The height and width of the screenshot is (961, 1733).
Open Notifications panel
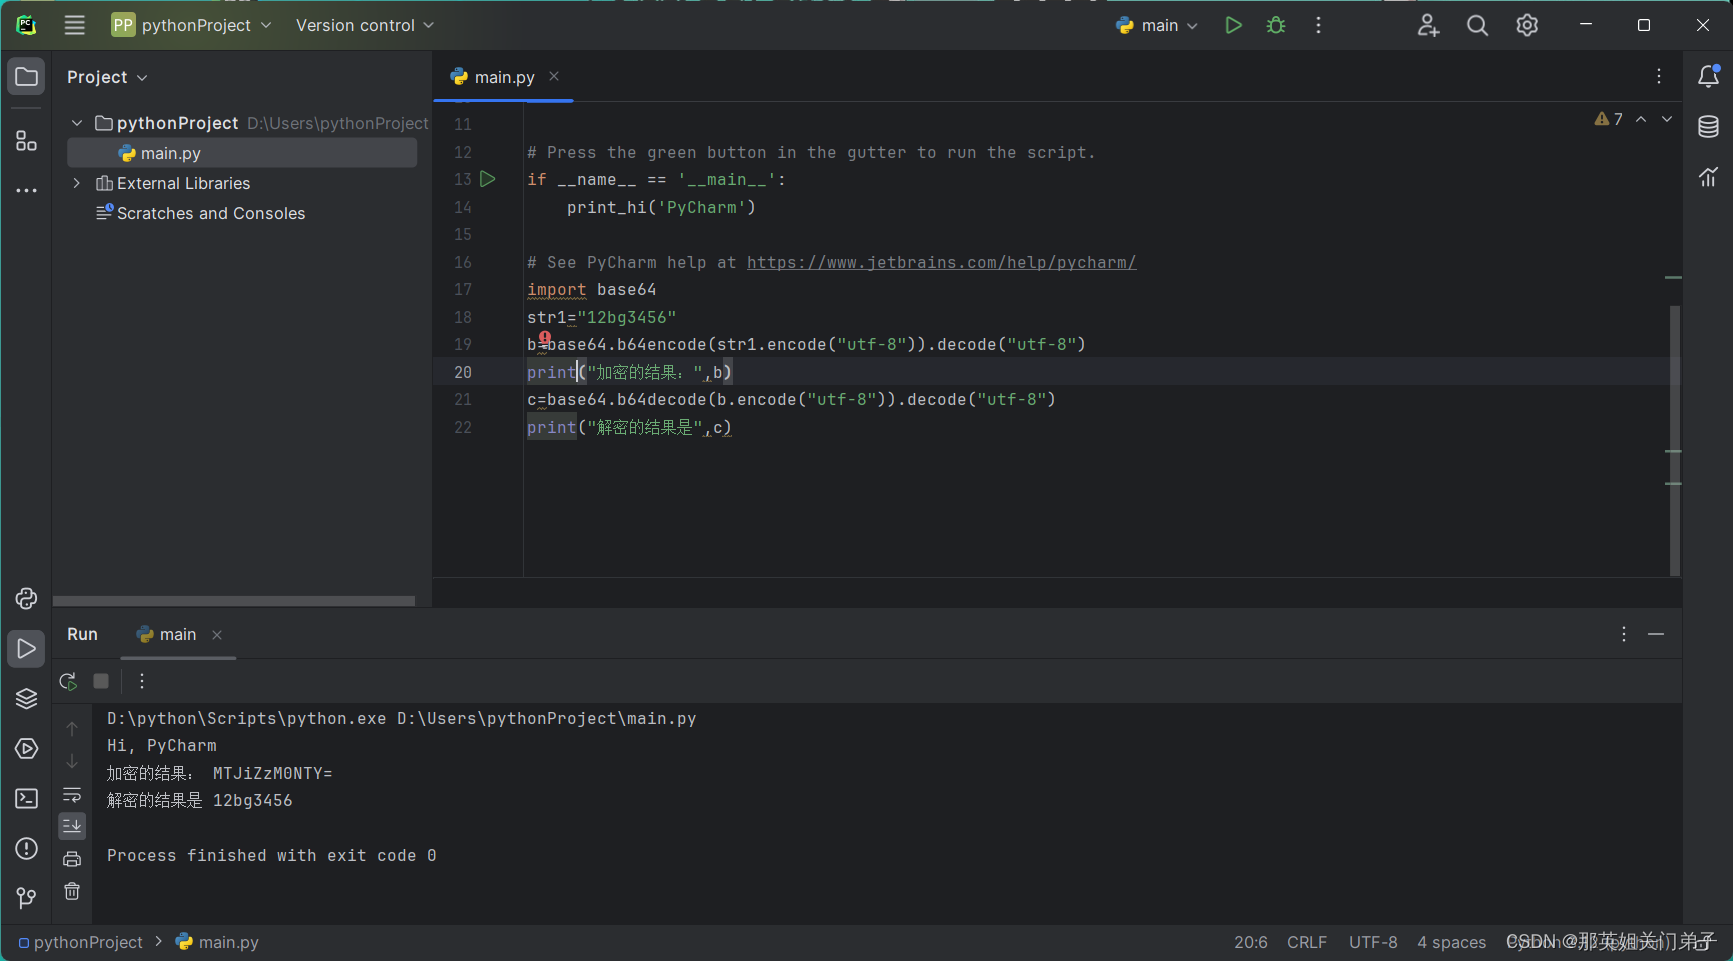click(x=1708, y=76)
